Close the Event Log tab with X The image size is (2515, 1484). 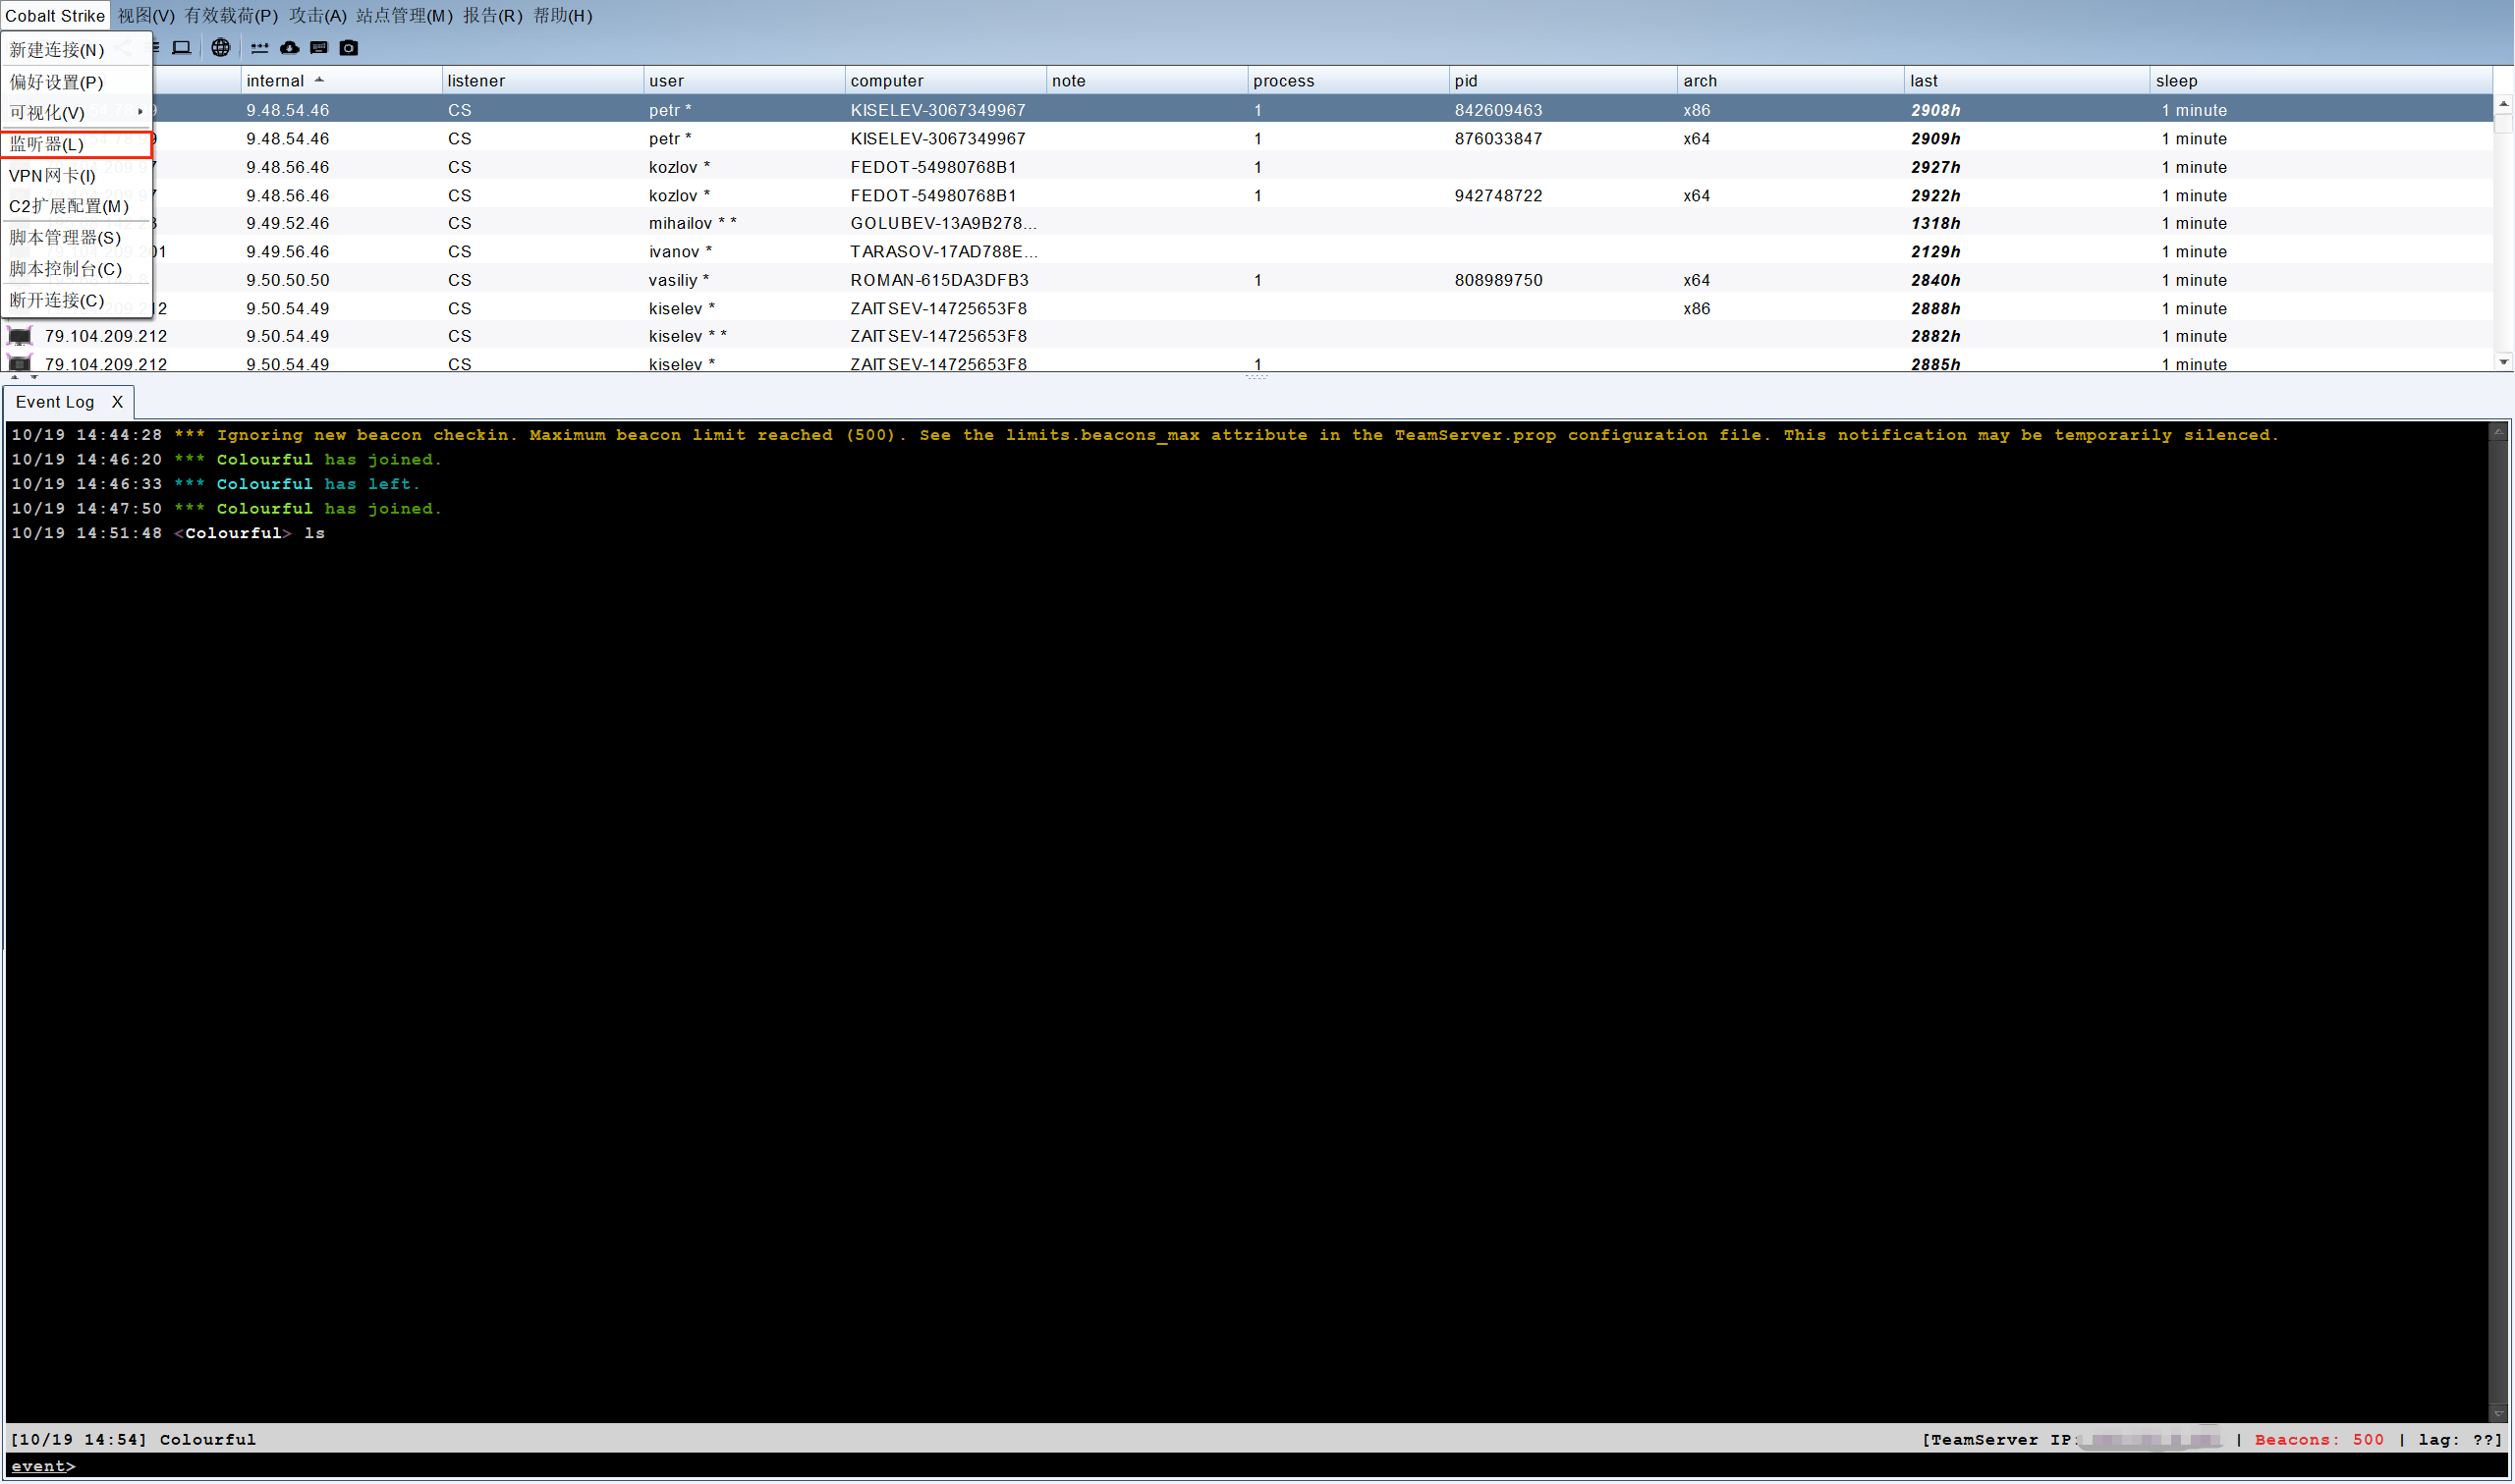tap(117, 402)
